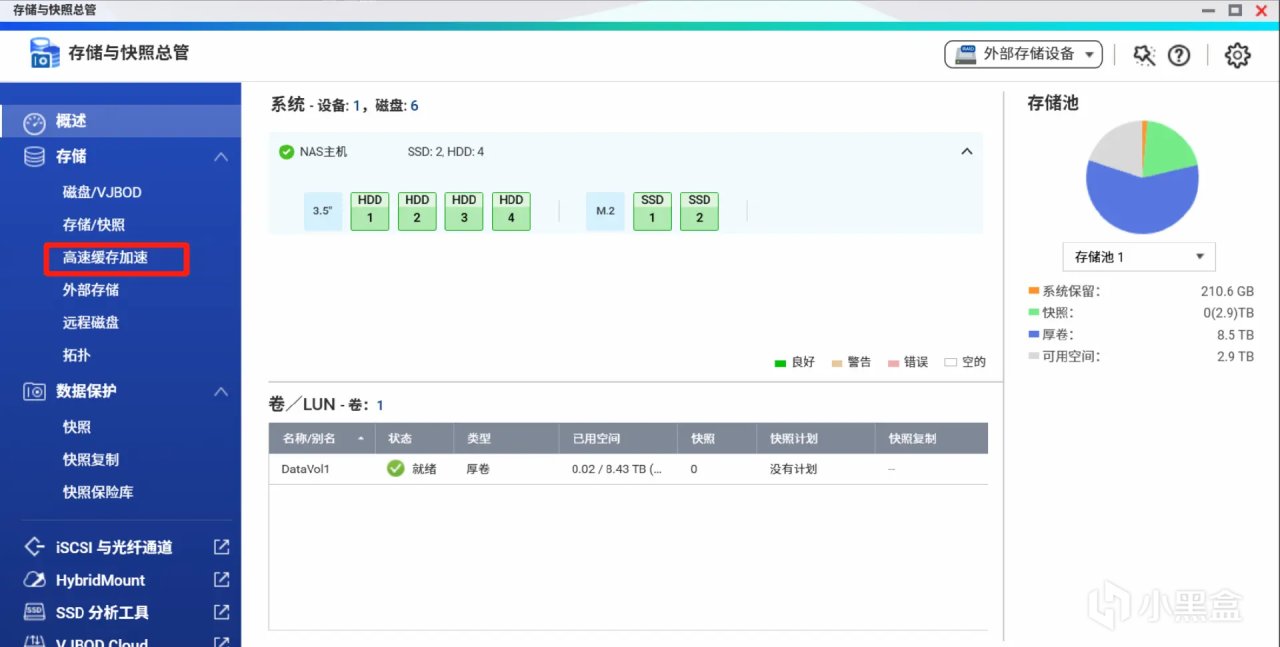The height and width of the screenshot is (647, 1280).
Task: Open 存储/快照 in sidebar
Action: click(x=94, y=225)
